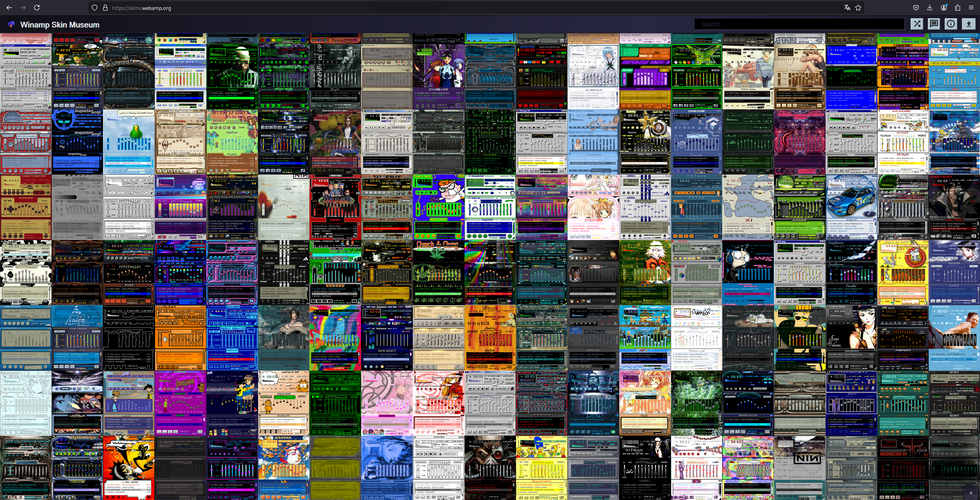Open the Garfield skin thumbnail

[283, 403]
